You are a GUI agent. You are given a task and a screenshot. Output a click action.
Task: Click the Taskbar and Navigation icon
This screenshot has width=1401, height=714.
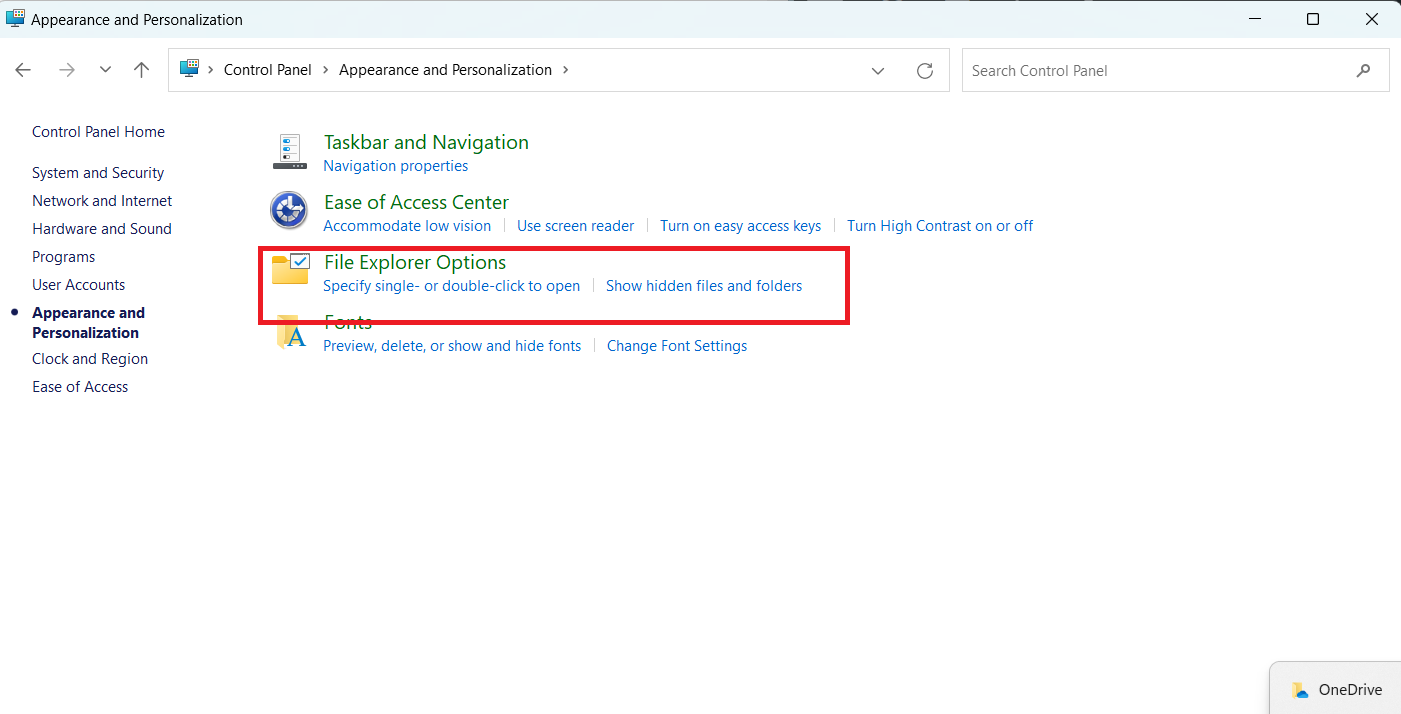(290, 152)
